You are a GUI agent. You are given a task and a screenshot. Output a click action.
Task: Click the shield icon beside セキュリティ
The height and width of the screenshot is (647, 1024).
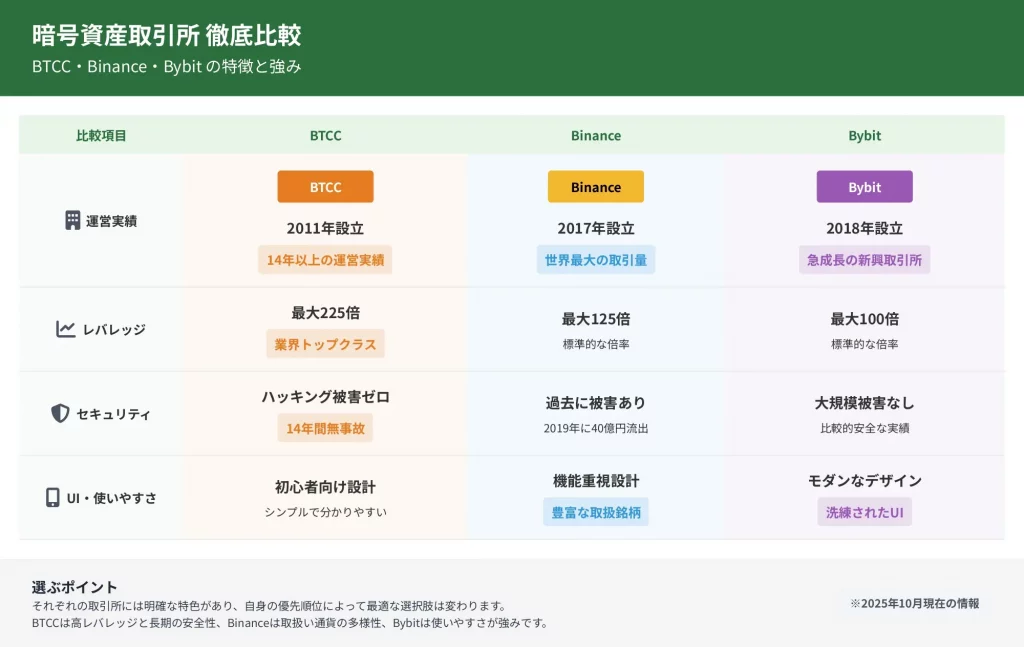pos(60,414)
